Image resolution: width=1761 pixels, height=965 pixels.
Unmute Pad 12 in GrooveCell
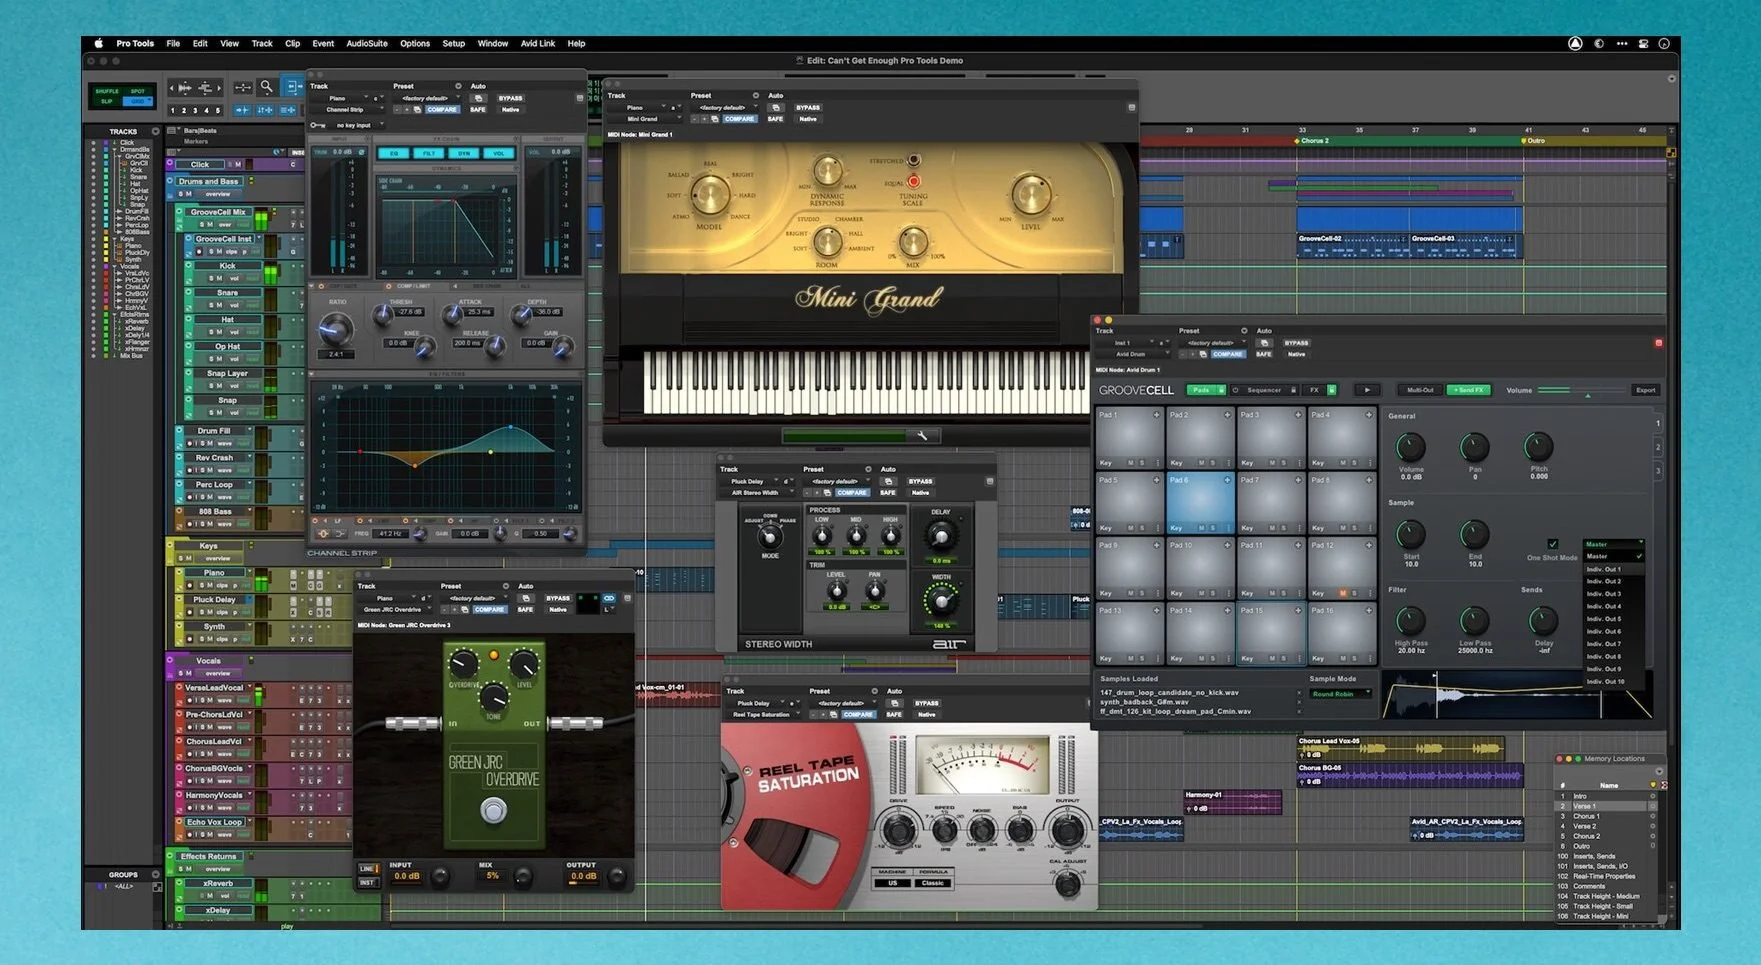click(1343, 593)
